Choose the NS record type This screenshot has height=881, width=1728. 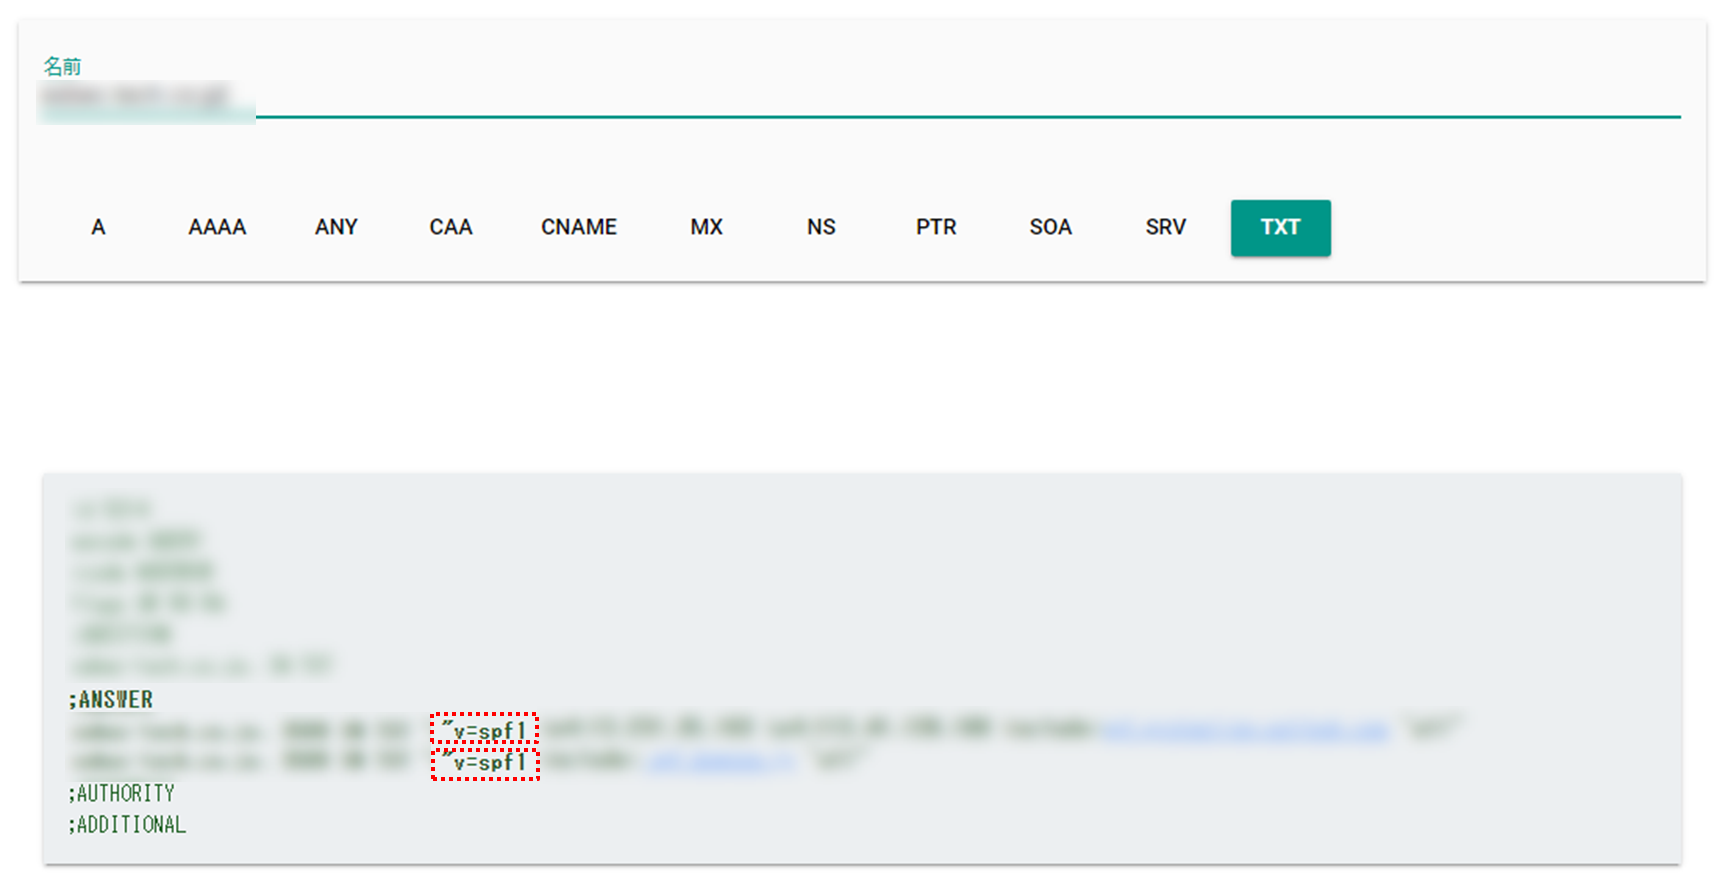pyautogui.click(x=821, y=228)
